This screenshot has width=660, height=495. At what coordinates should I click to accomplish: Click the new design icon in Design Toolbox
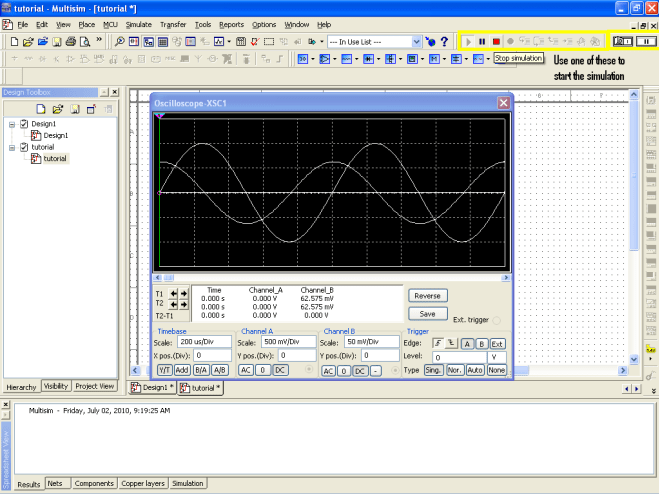pos(41,109)
